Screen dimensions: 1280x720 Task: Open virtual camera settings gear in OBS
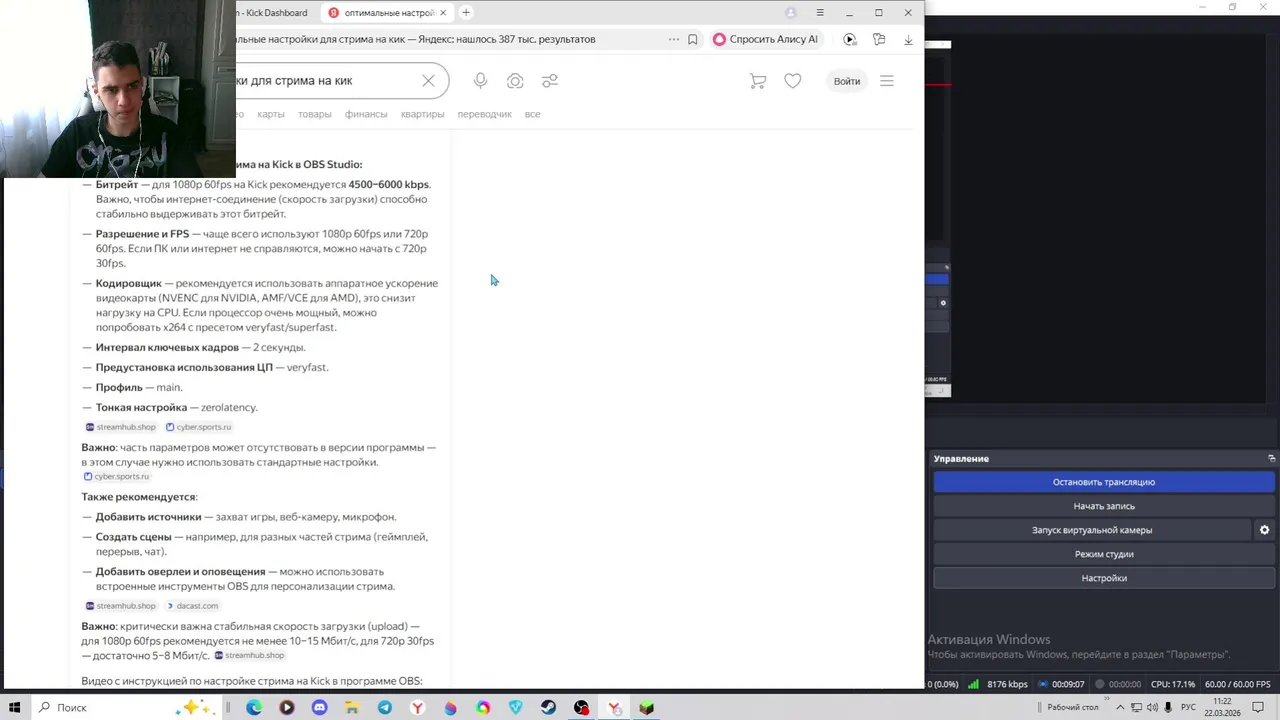1264,530
